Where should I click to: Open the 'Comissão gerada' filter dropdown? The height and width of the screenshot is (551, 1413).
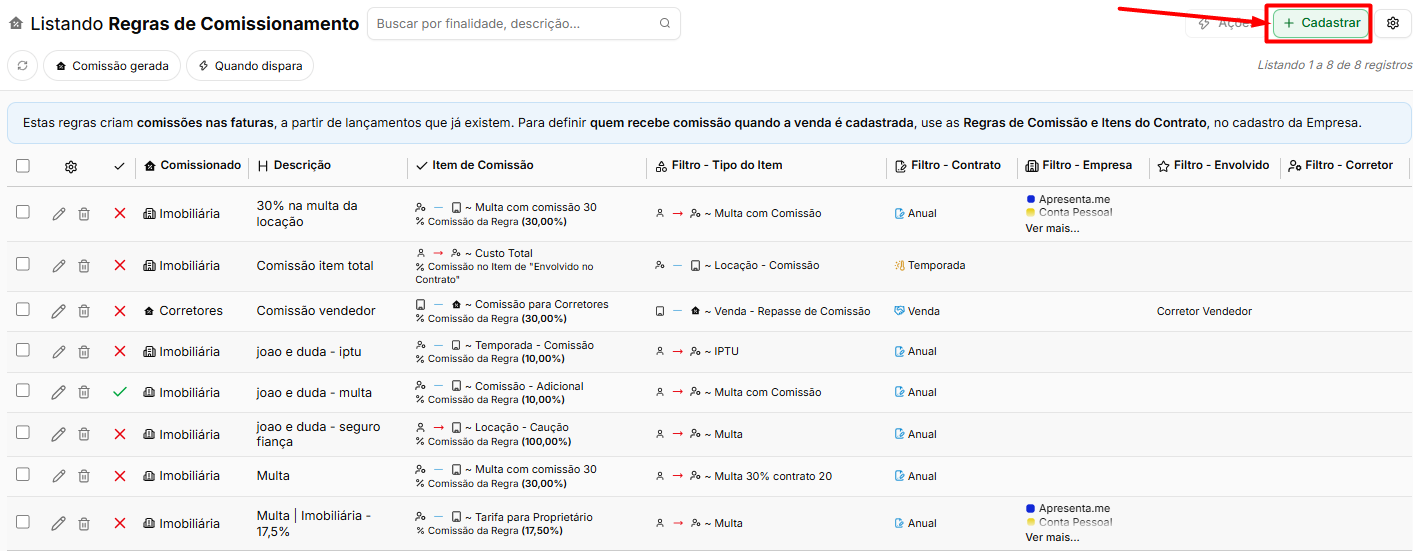[x=112, y=66]
